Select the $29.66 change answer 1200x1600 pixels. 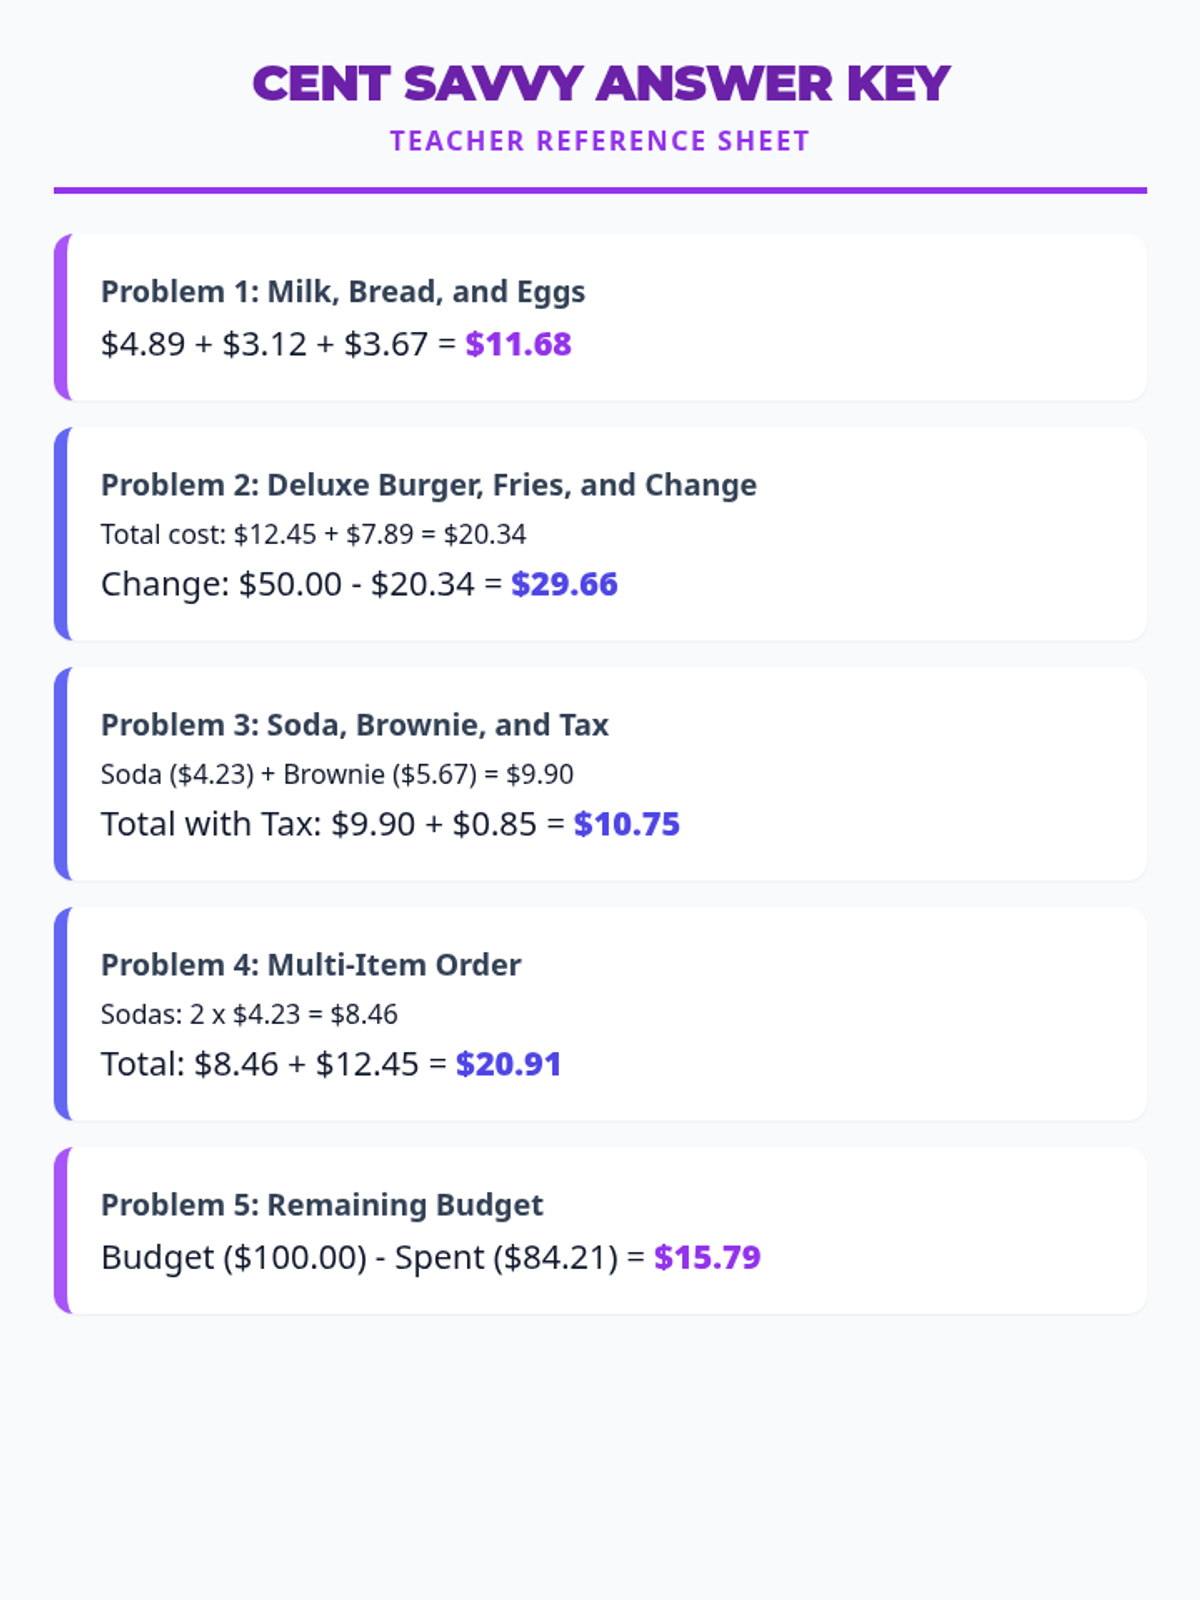564,584
